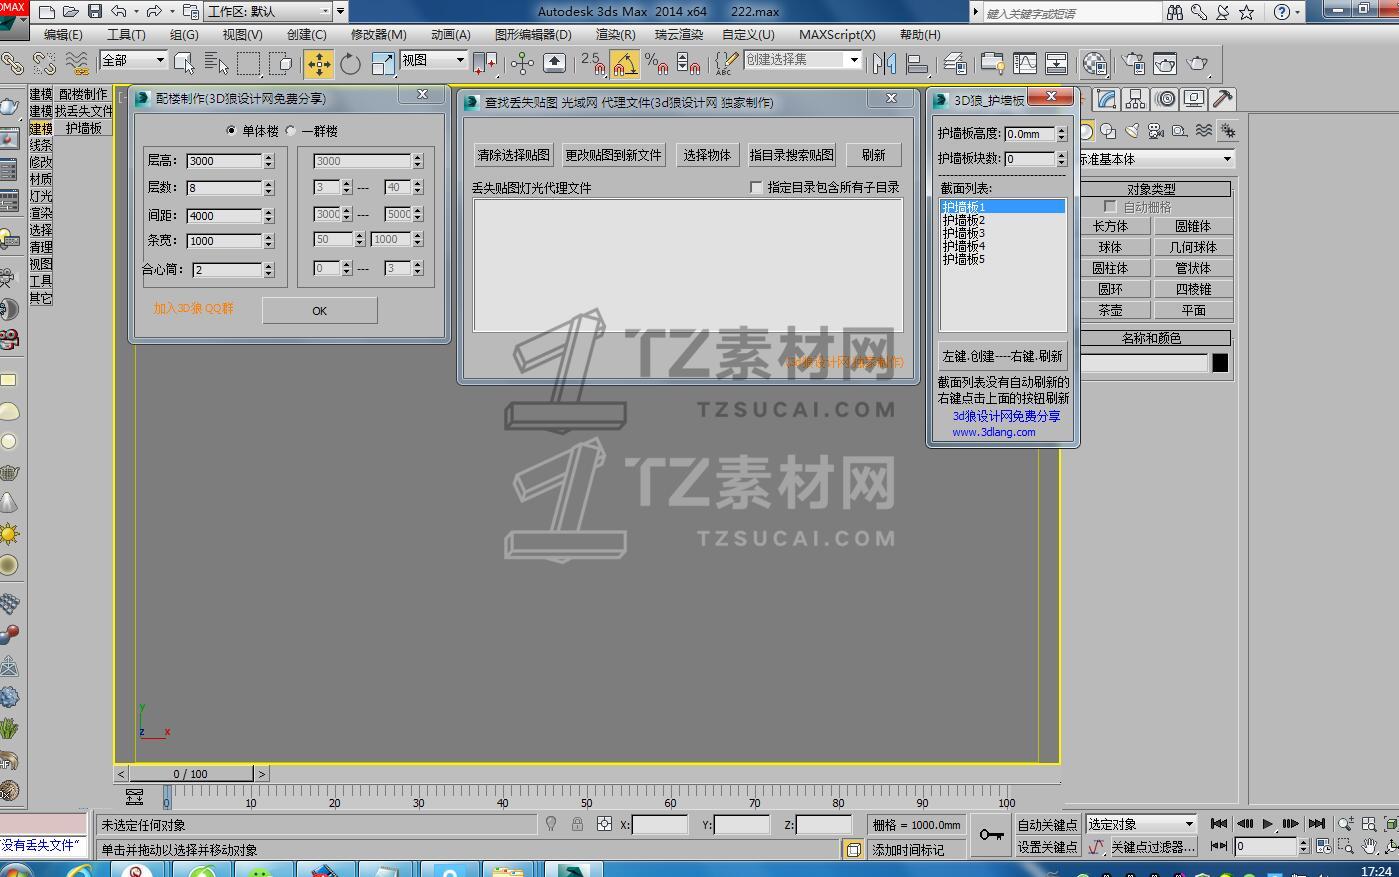
Task: Open the Hierarchy command panel tab
Action: click(1135, 99)
